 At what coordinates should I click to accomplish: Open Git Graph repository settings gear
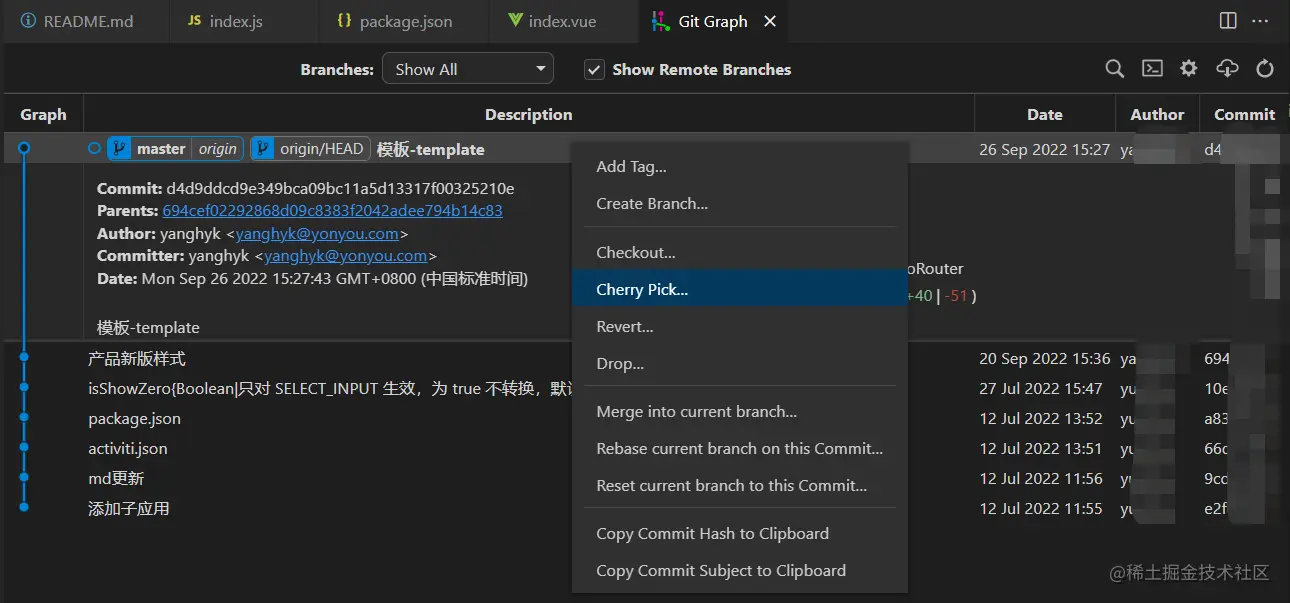coord(1188,69)
